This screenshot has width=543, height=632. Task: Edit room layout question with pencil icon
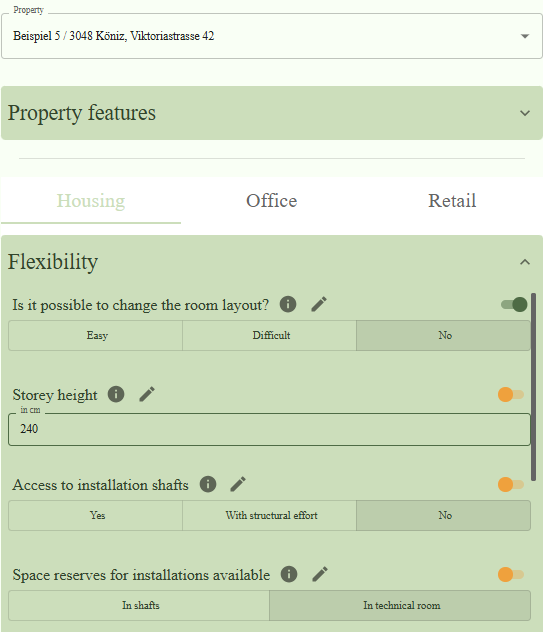click(x=319, y=304)
